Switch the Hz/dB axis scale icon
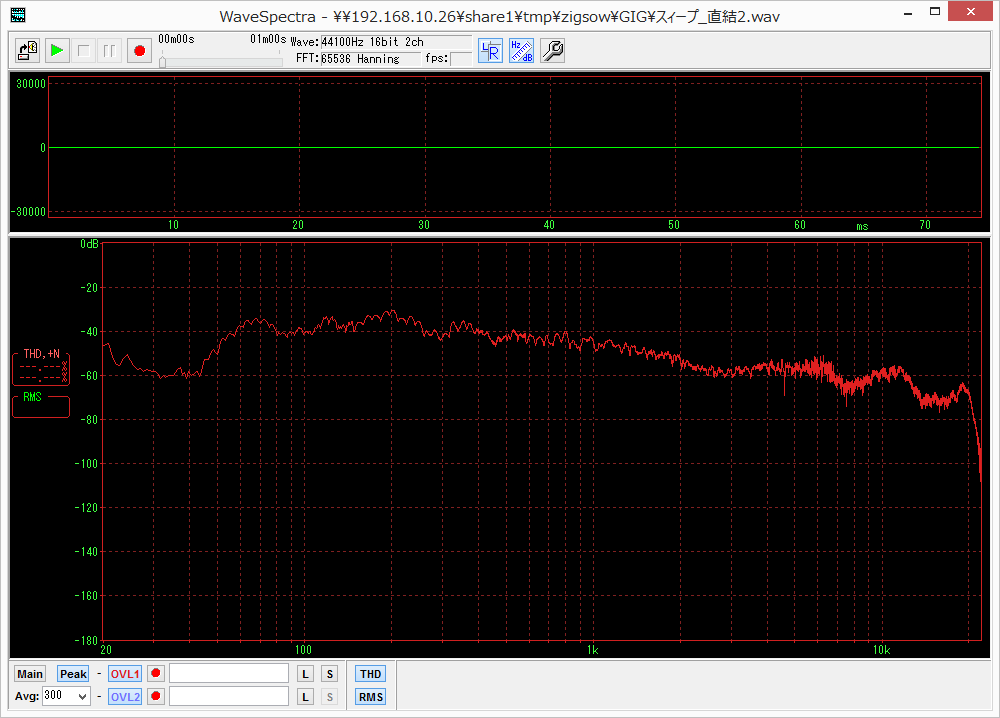This screenshot has height=718, width=1000. [x=521, y=51]
